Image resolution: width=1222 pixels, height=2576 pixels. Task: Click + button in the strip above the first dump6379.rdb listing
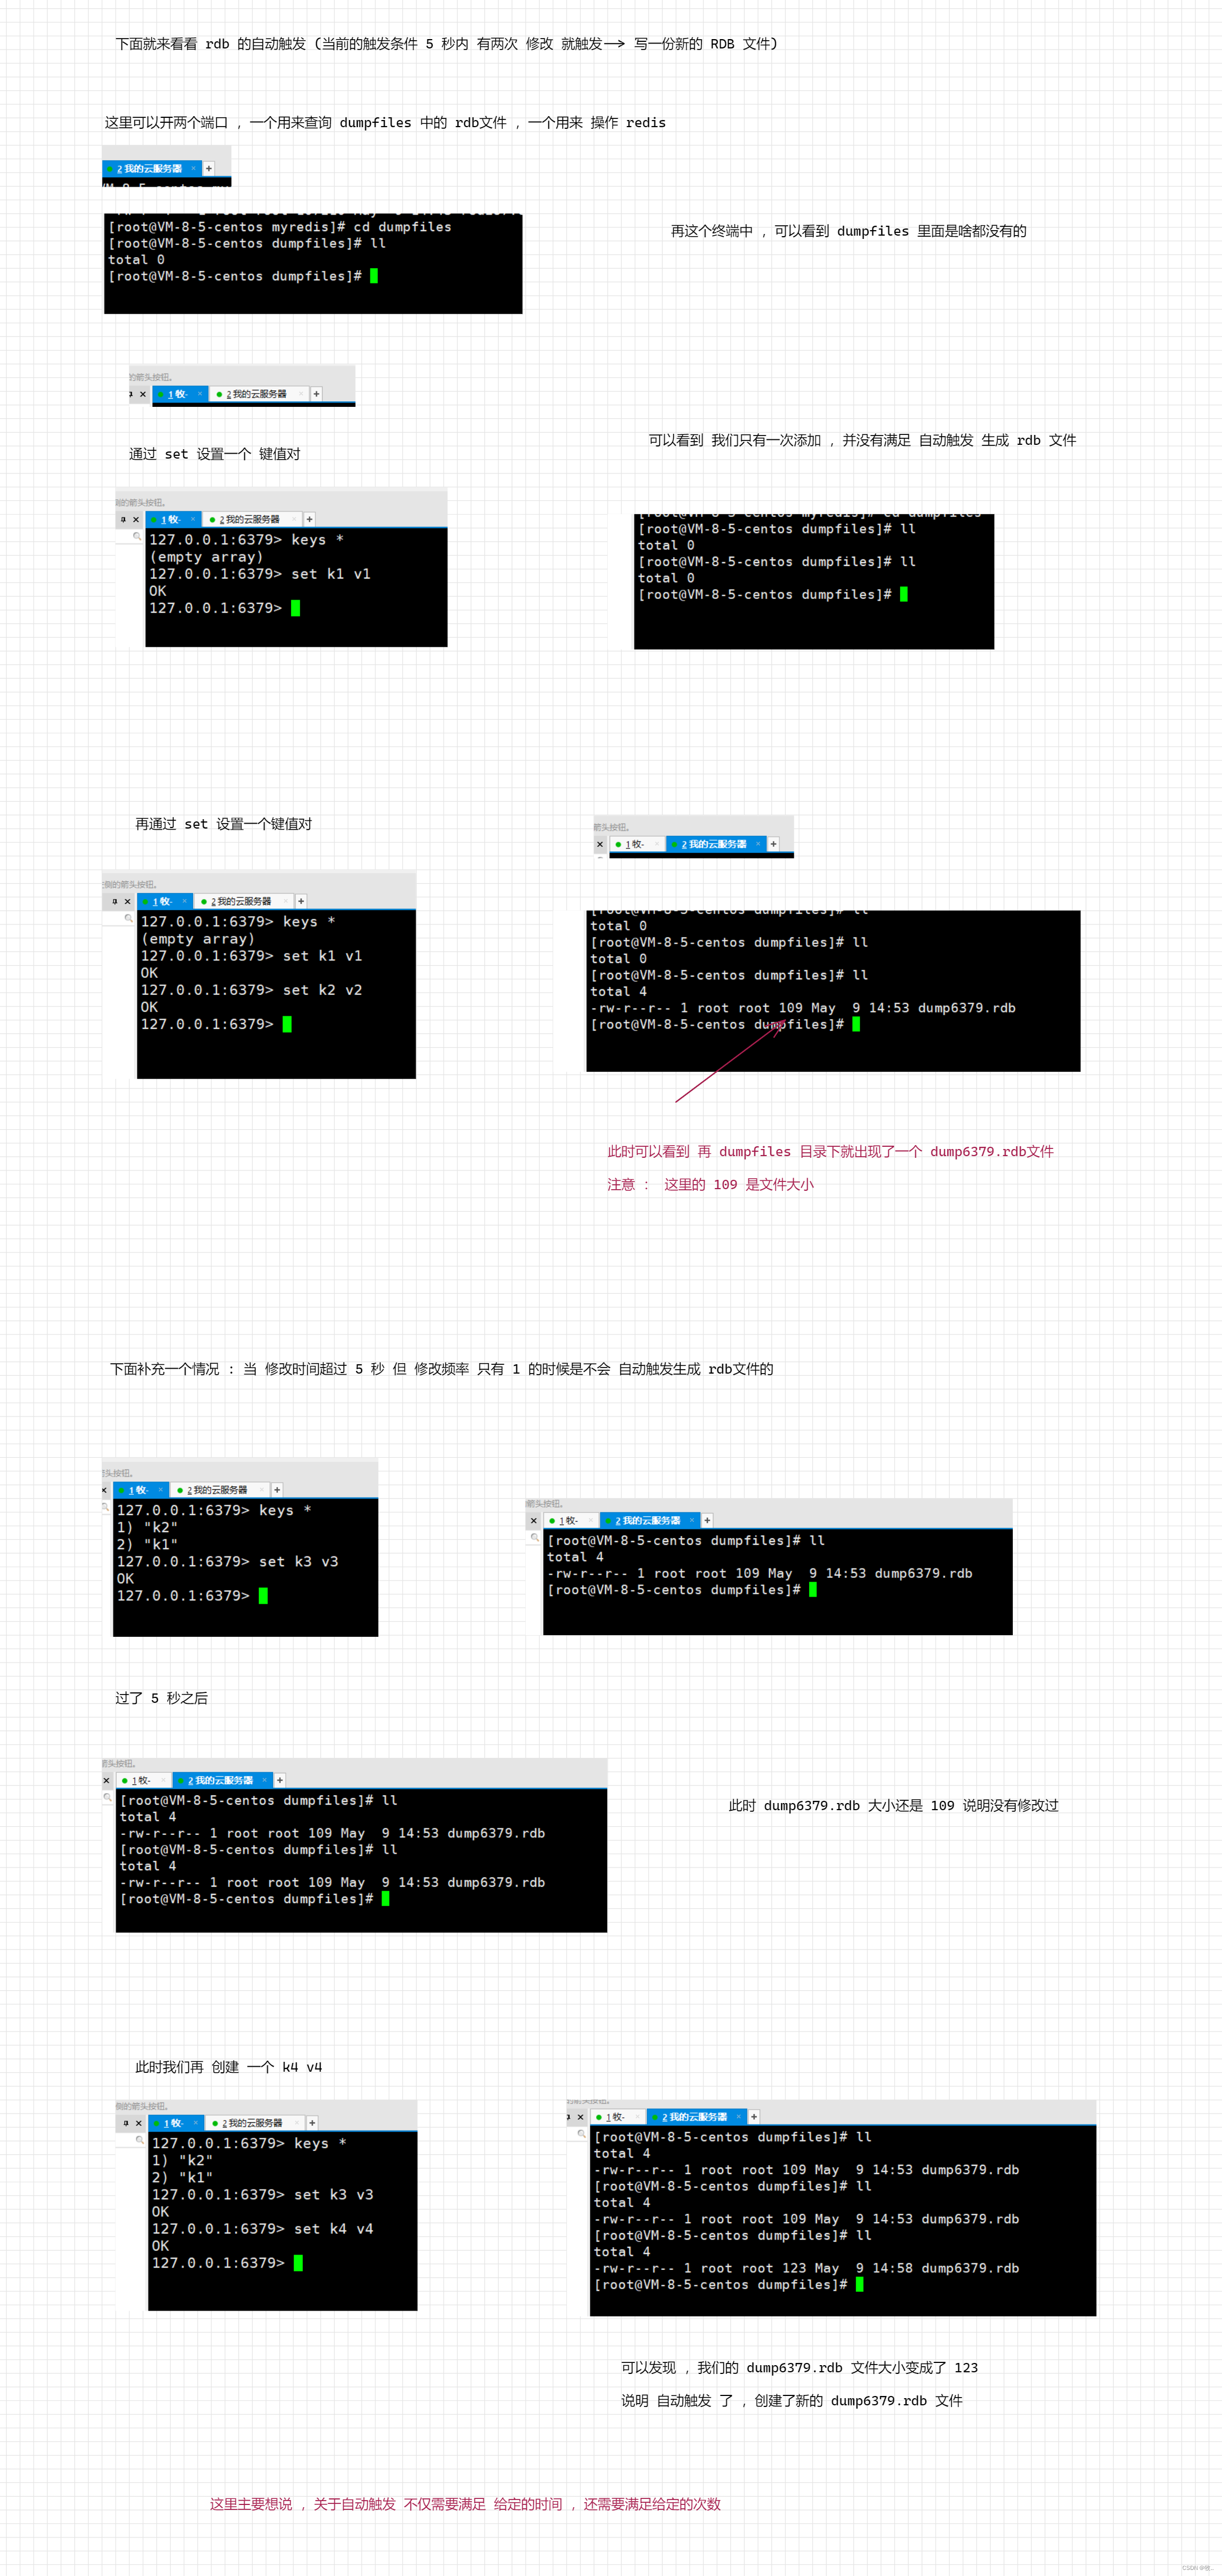[x=773, y=844]
